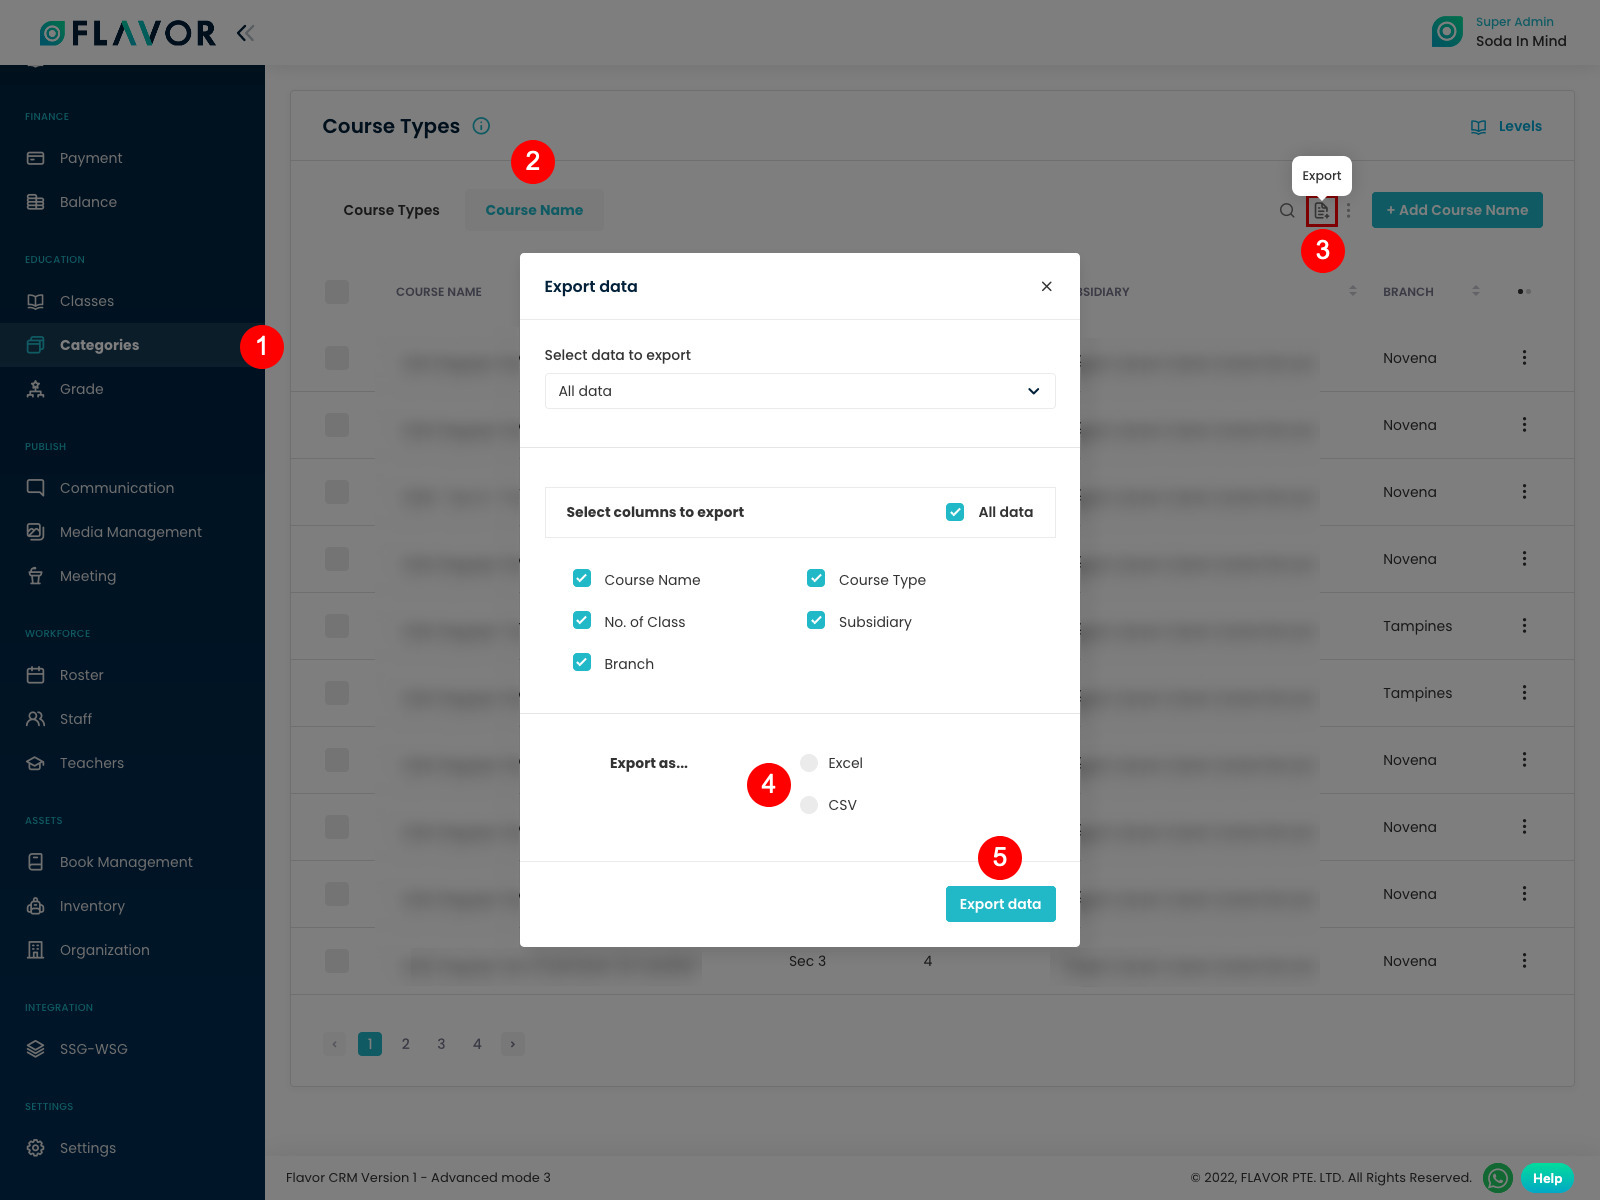
Task: Switch to the Course Name tab
Action: (x=534, y=210)
